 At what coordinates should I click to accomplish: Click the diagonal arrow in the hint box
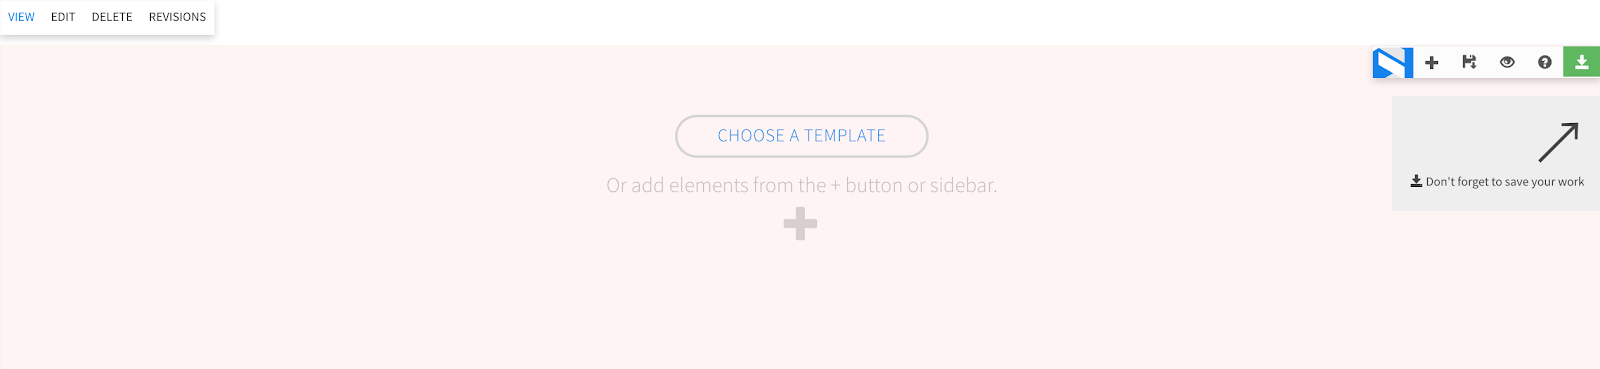coord(1558,142)
